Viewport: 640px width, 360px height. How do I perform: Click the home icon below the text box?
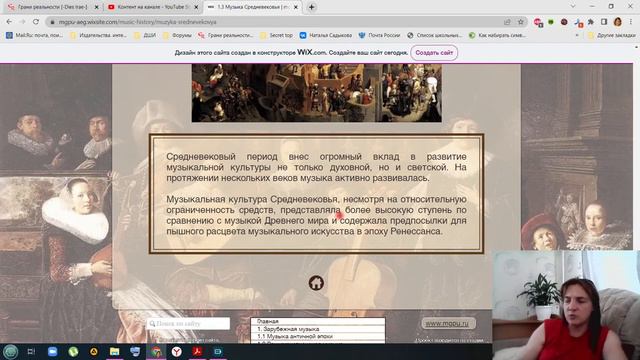[316, 282]
